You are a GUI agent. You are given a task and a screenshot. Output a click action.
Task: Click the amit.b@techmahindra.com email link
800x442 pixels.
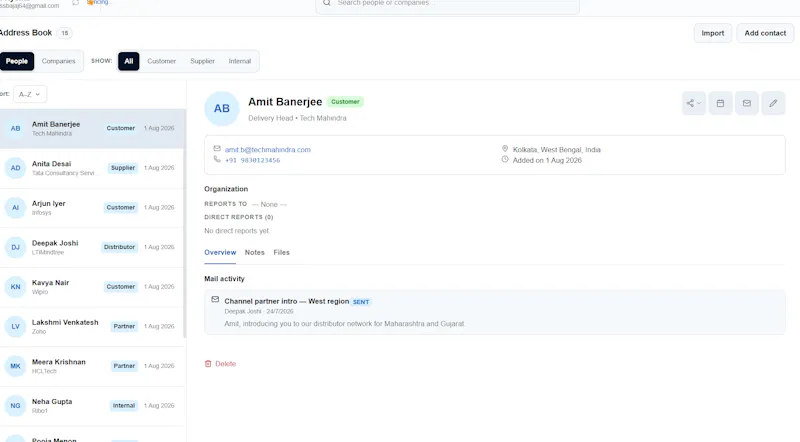pyautogui.click(x=267, y=150)
